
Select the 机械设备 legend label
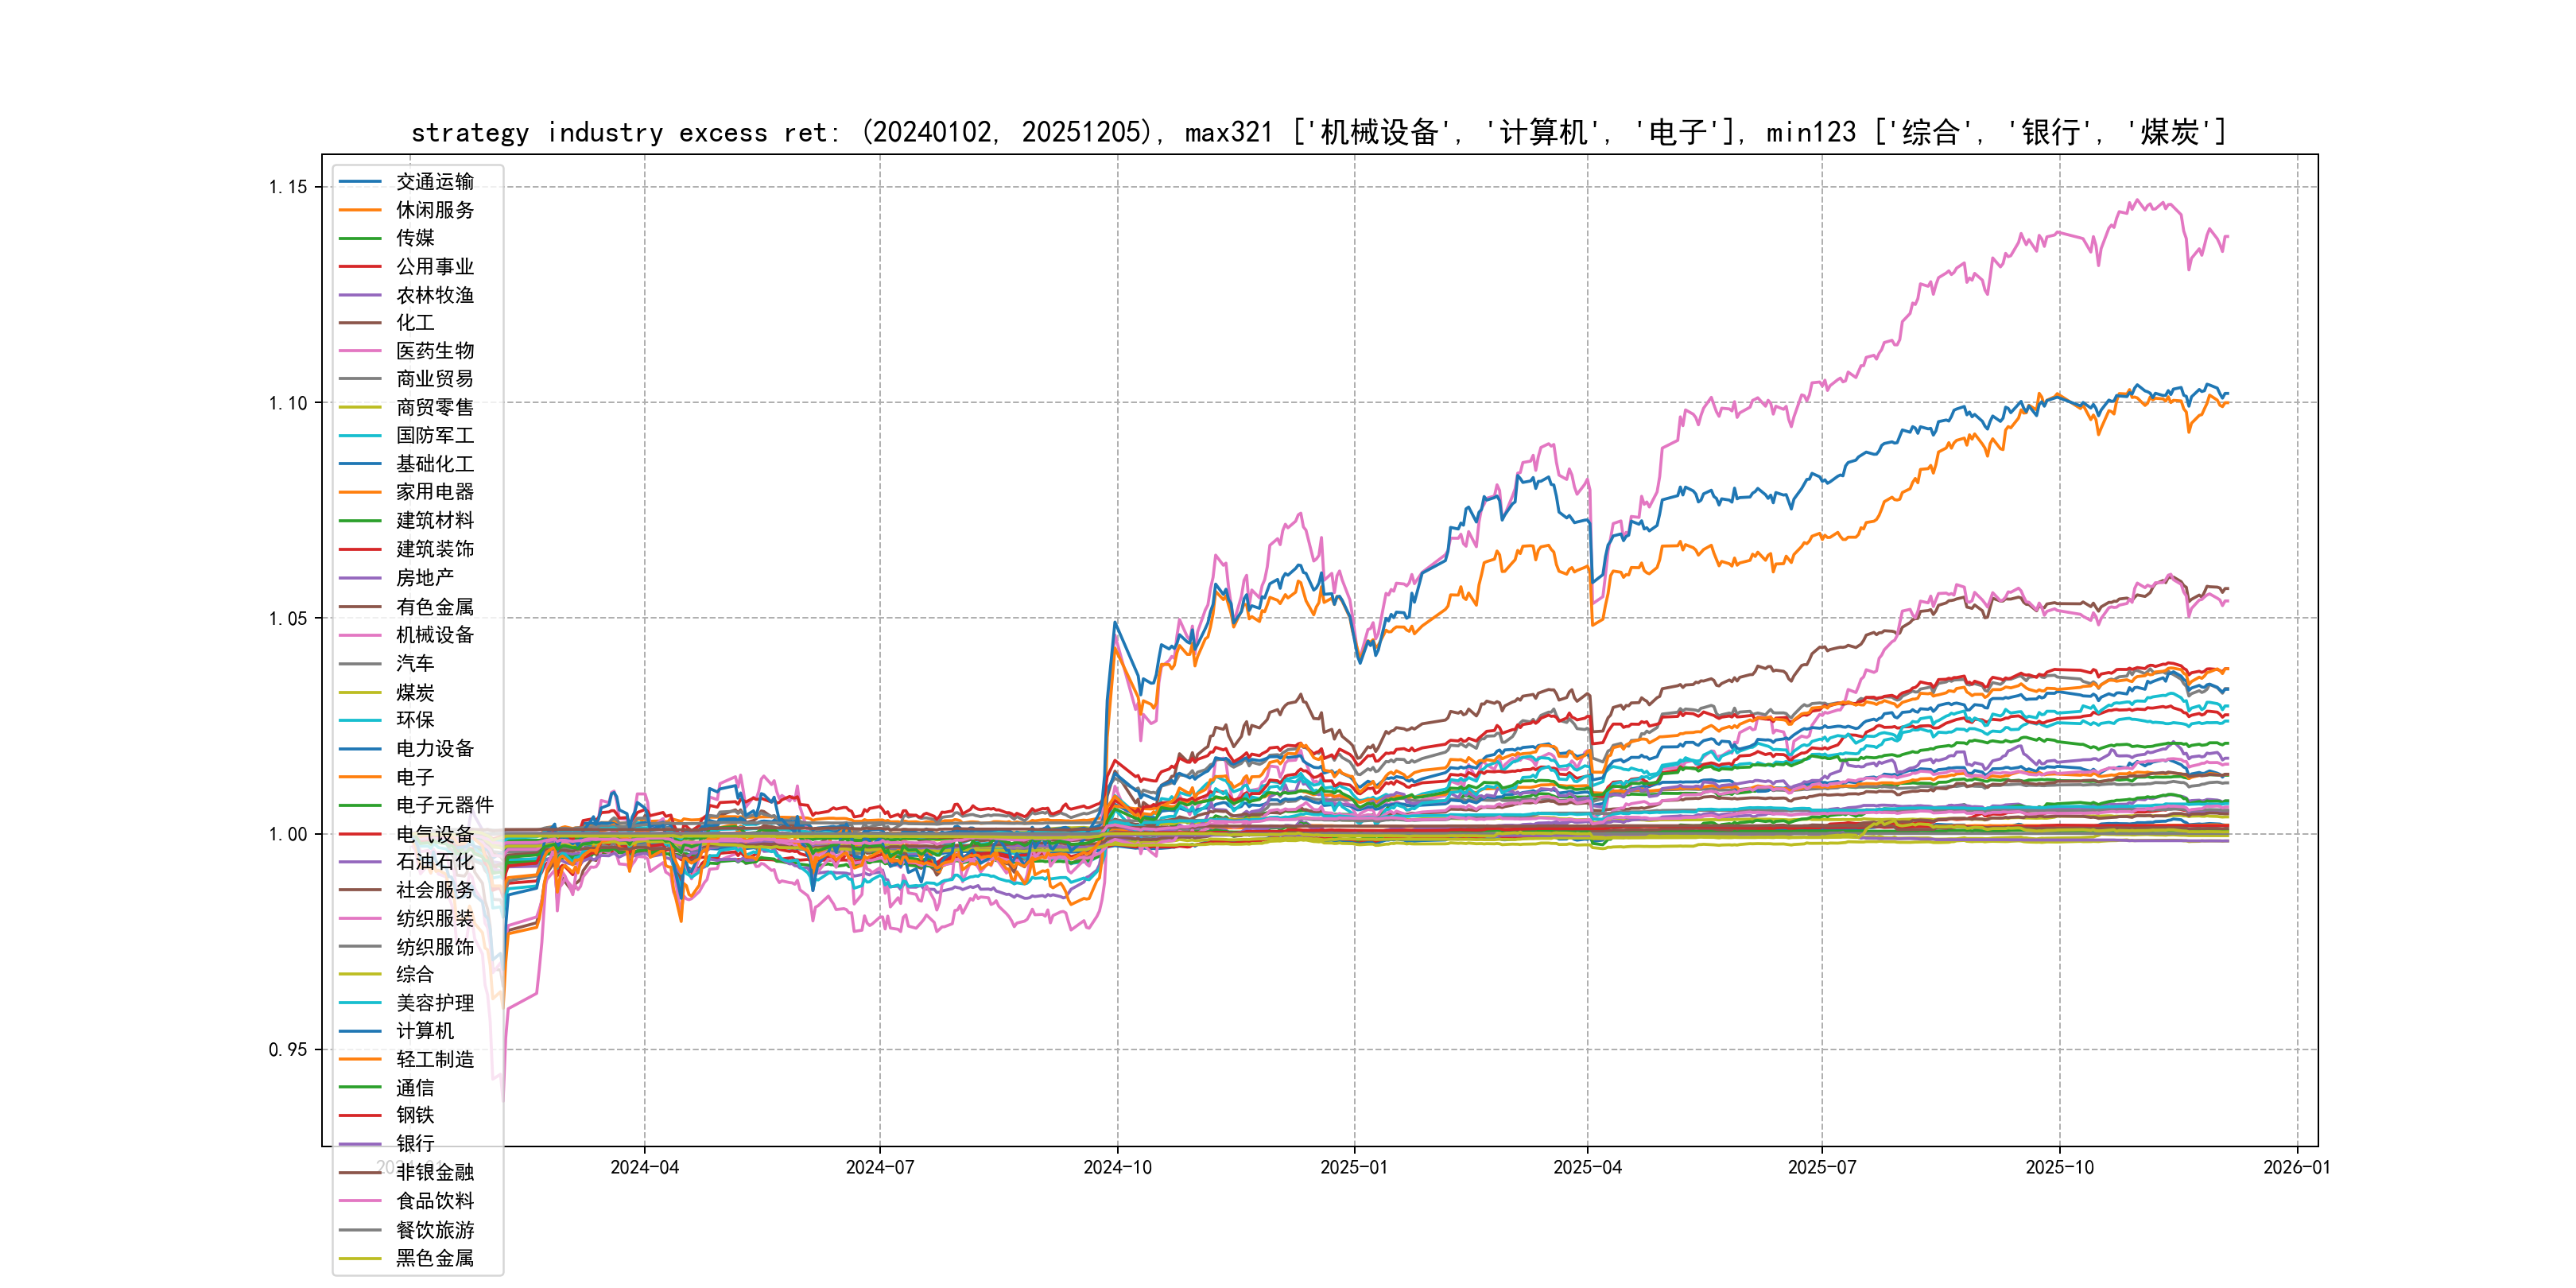click(x=434, y=635)
